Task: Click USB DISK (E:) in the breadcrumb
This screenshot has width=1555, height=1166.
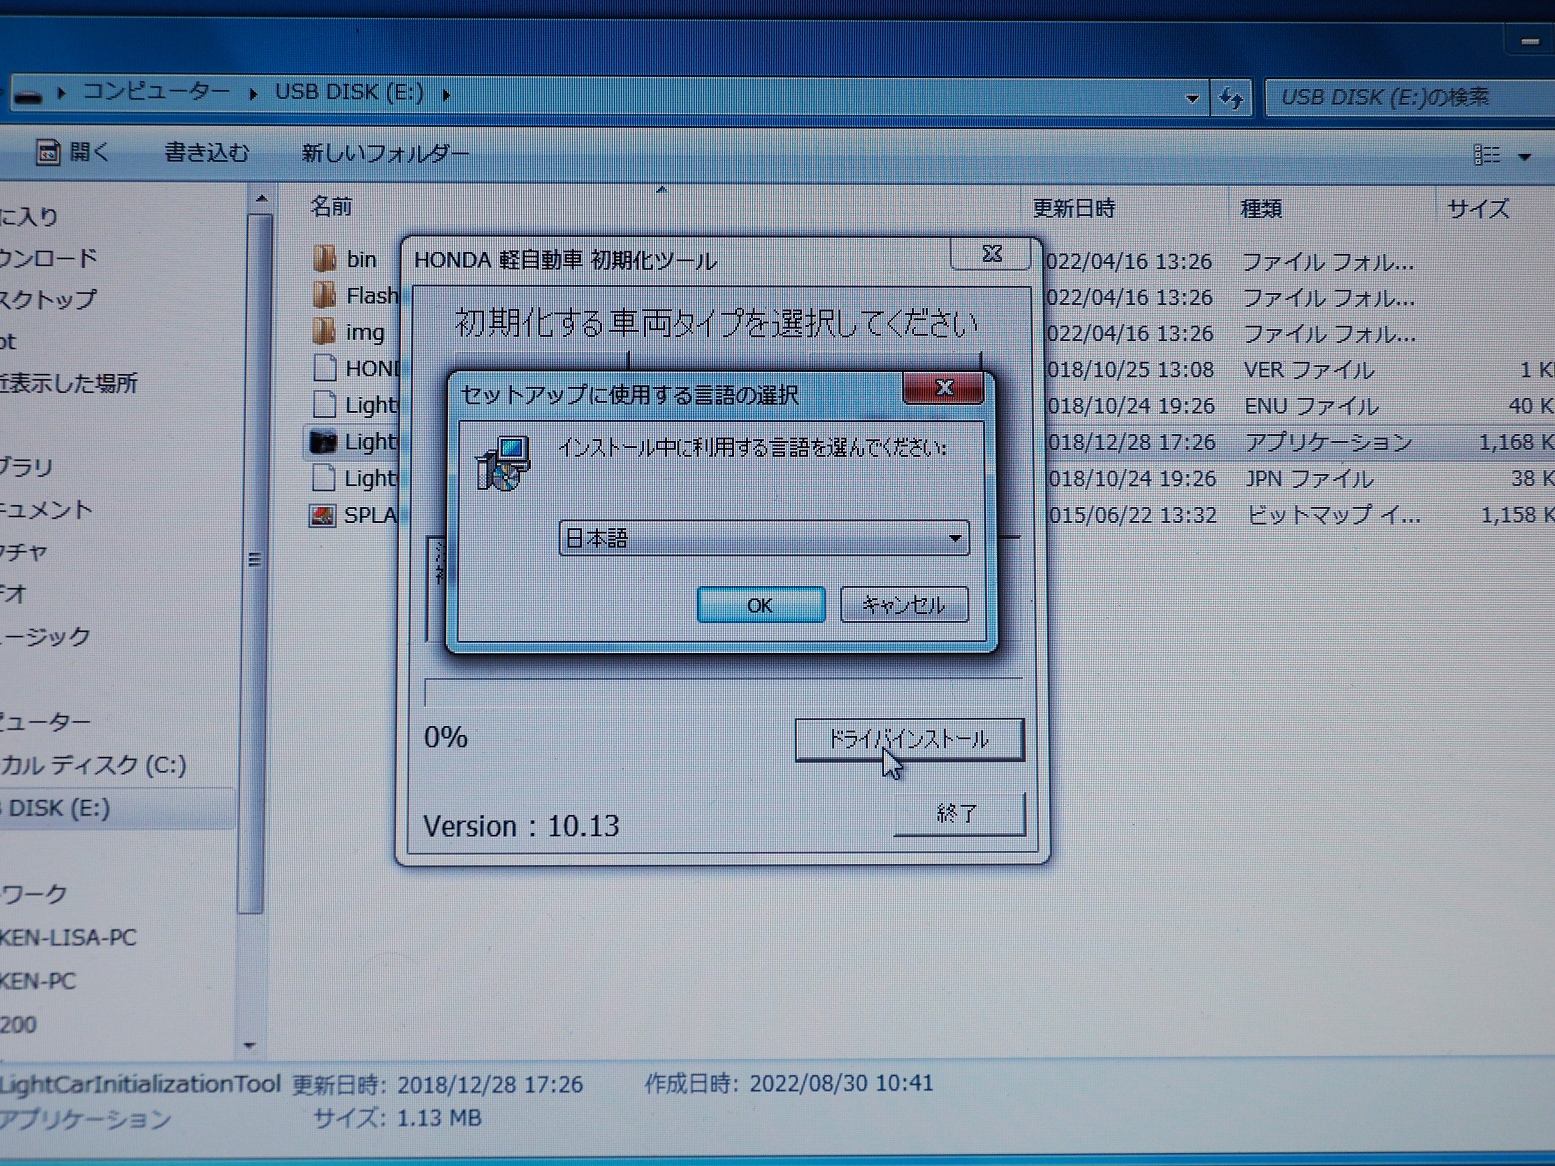Action: point(349,92)
